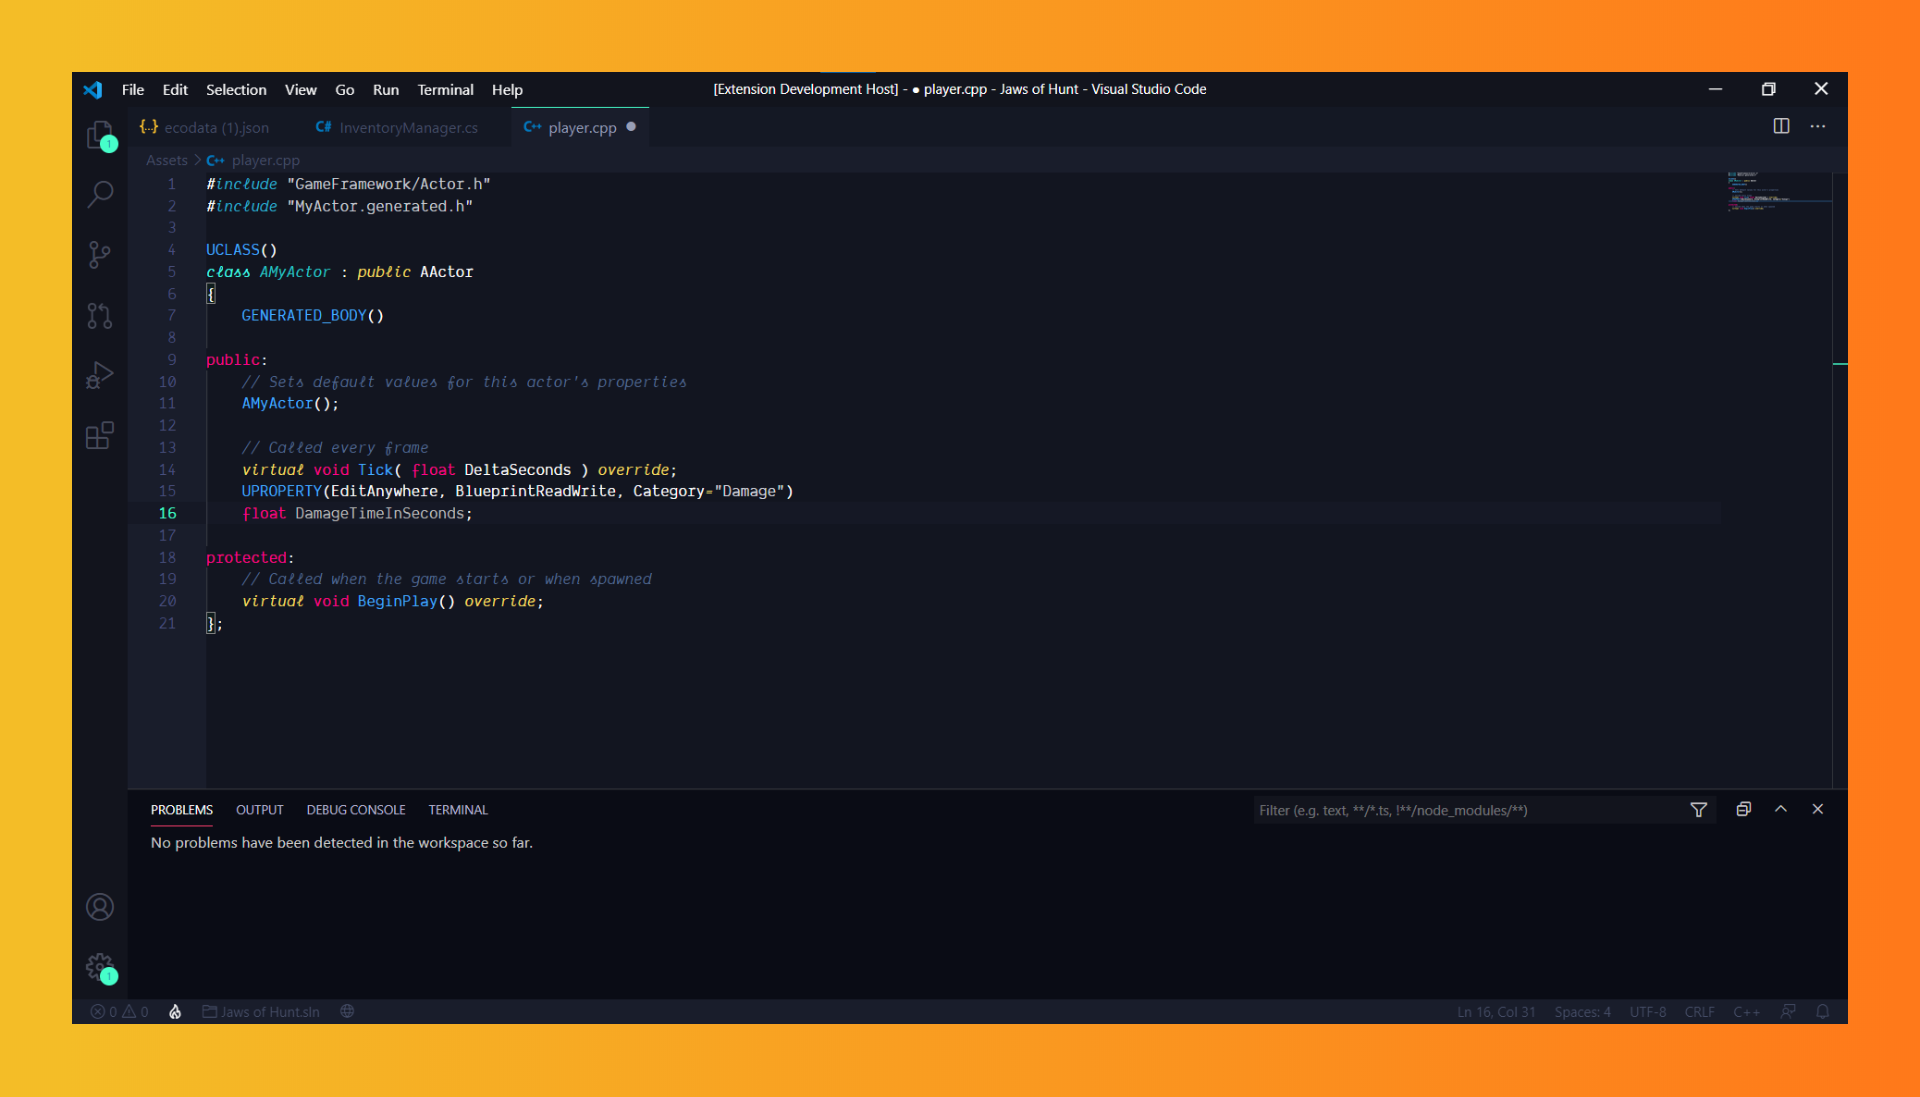Change the UTF-8 file encoding selection
This screenshot has width=1920, height=1097.
click(1647, 1012)
